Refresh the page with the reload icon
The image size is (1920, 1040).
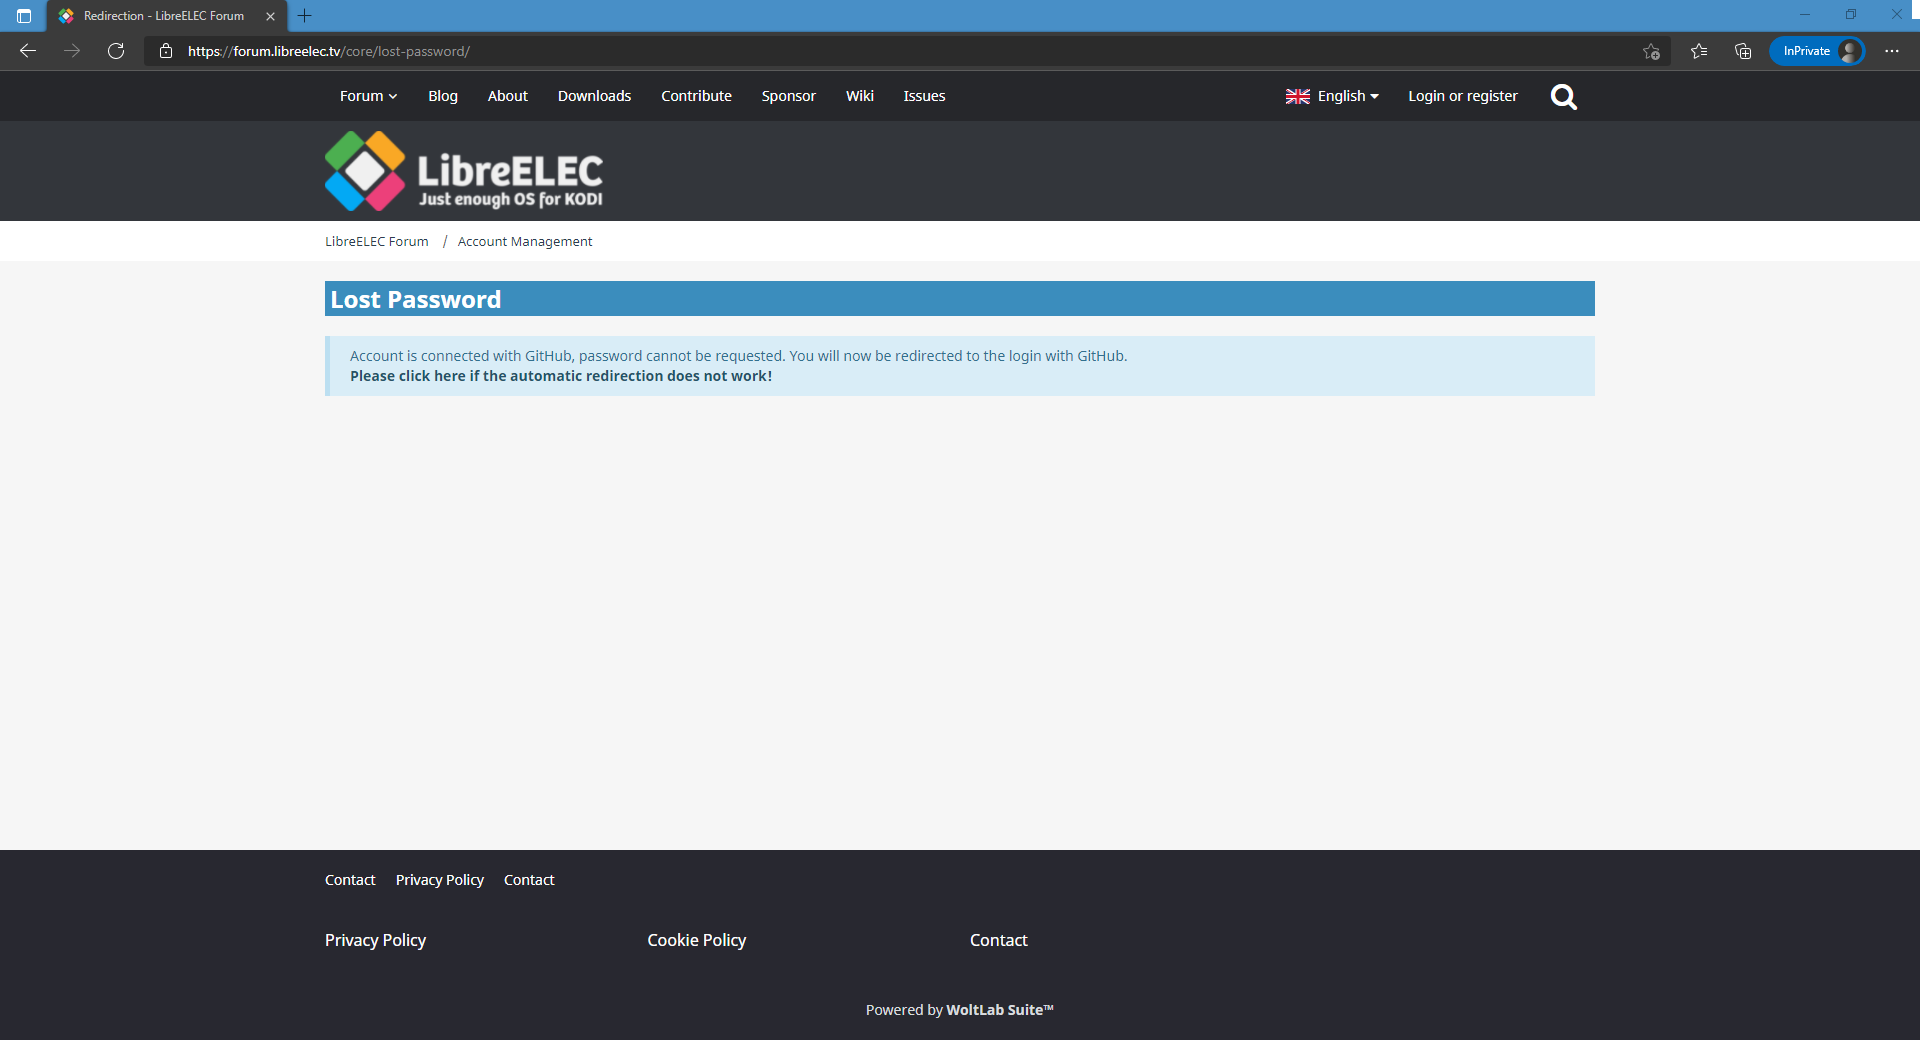116,51
